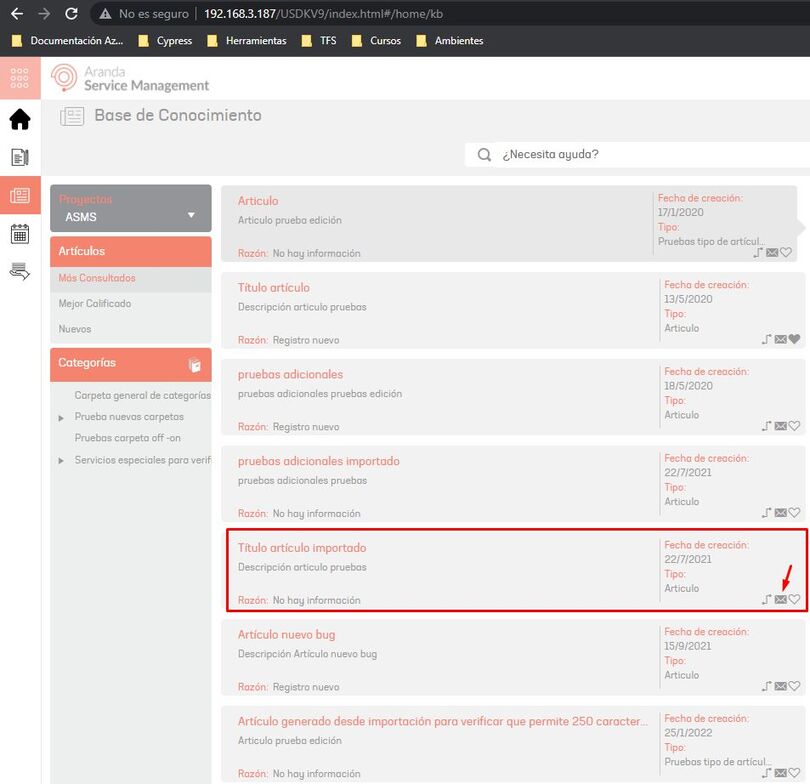
Task: Click route icon on 'Artículo generado desde importación' card
Action: [x=767, y=773]
